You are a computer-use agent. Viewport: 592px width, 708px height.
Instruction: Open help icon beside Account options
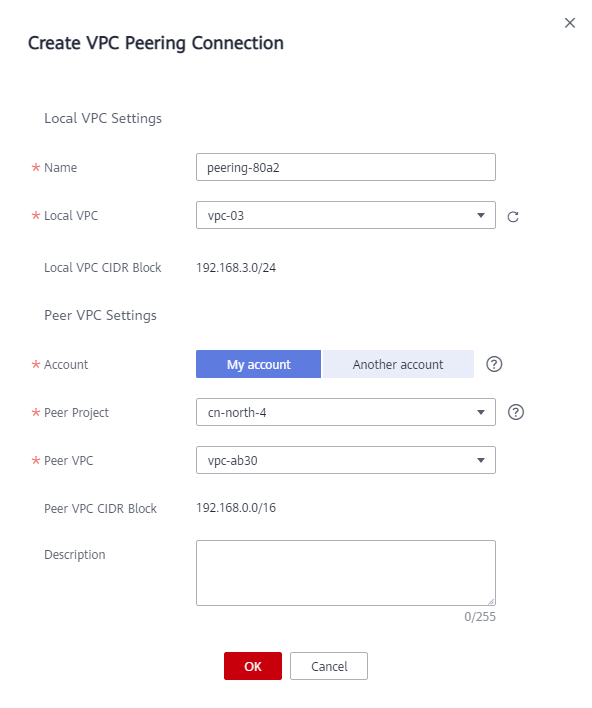(x=494, y=364)
